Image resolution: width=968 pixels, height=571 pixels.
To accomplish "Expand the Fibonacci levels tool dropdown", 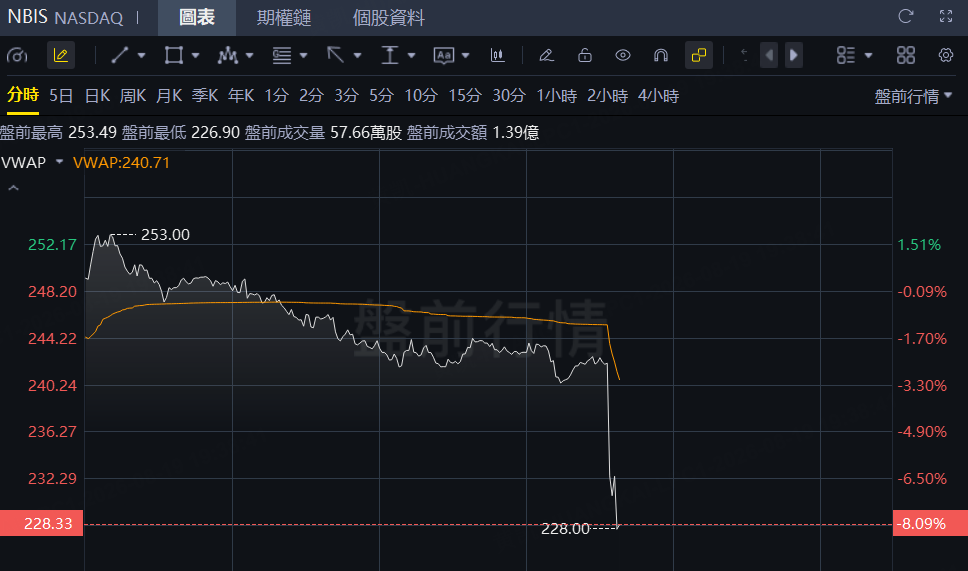I will [304, 56].
